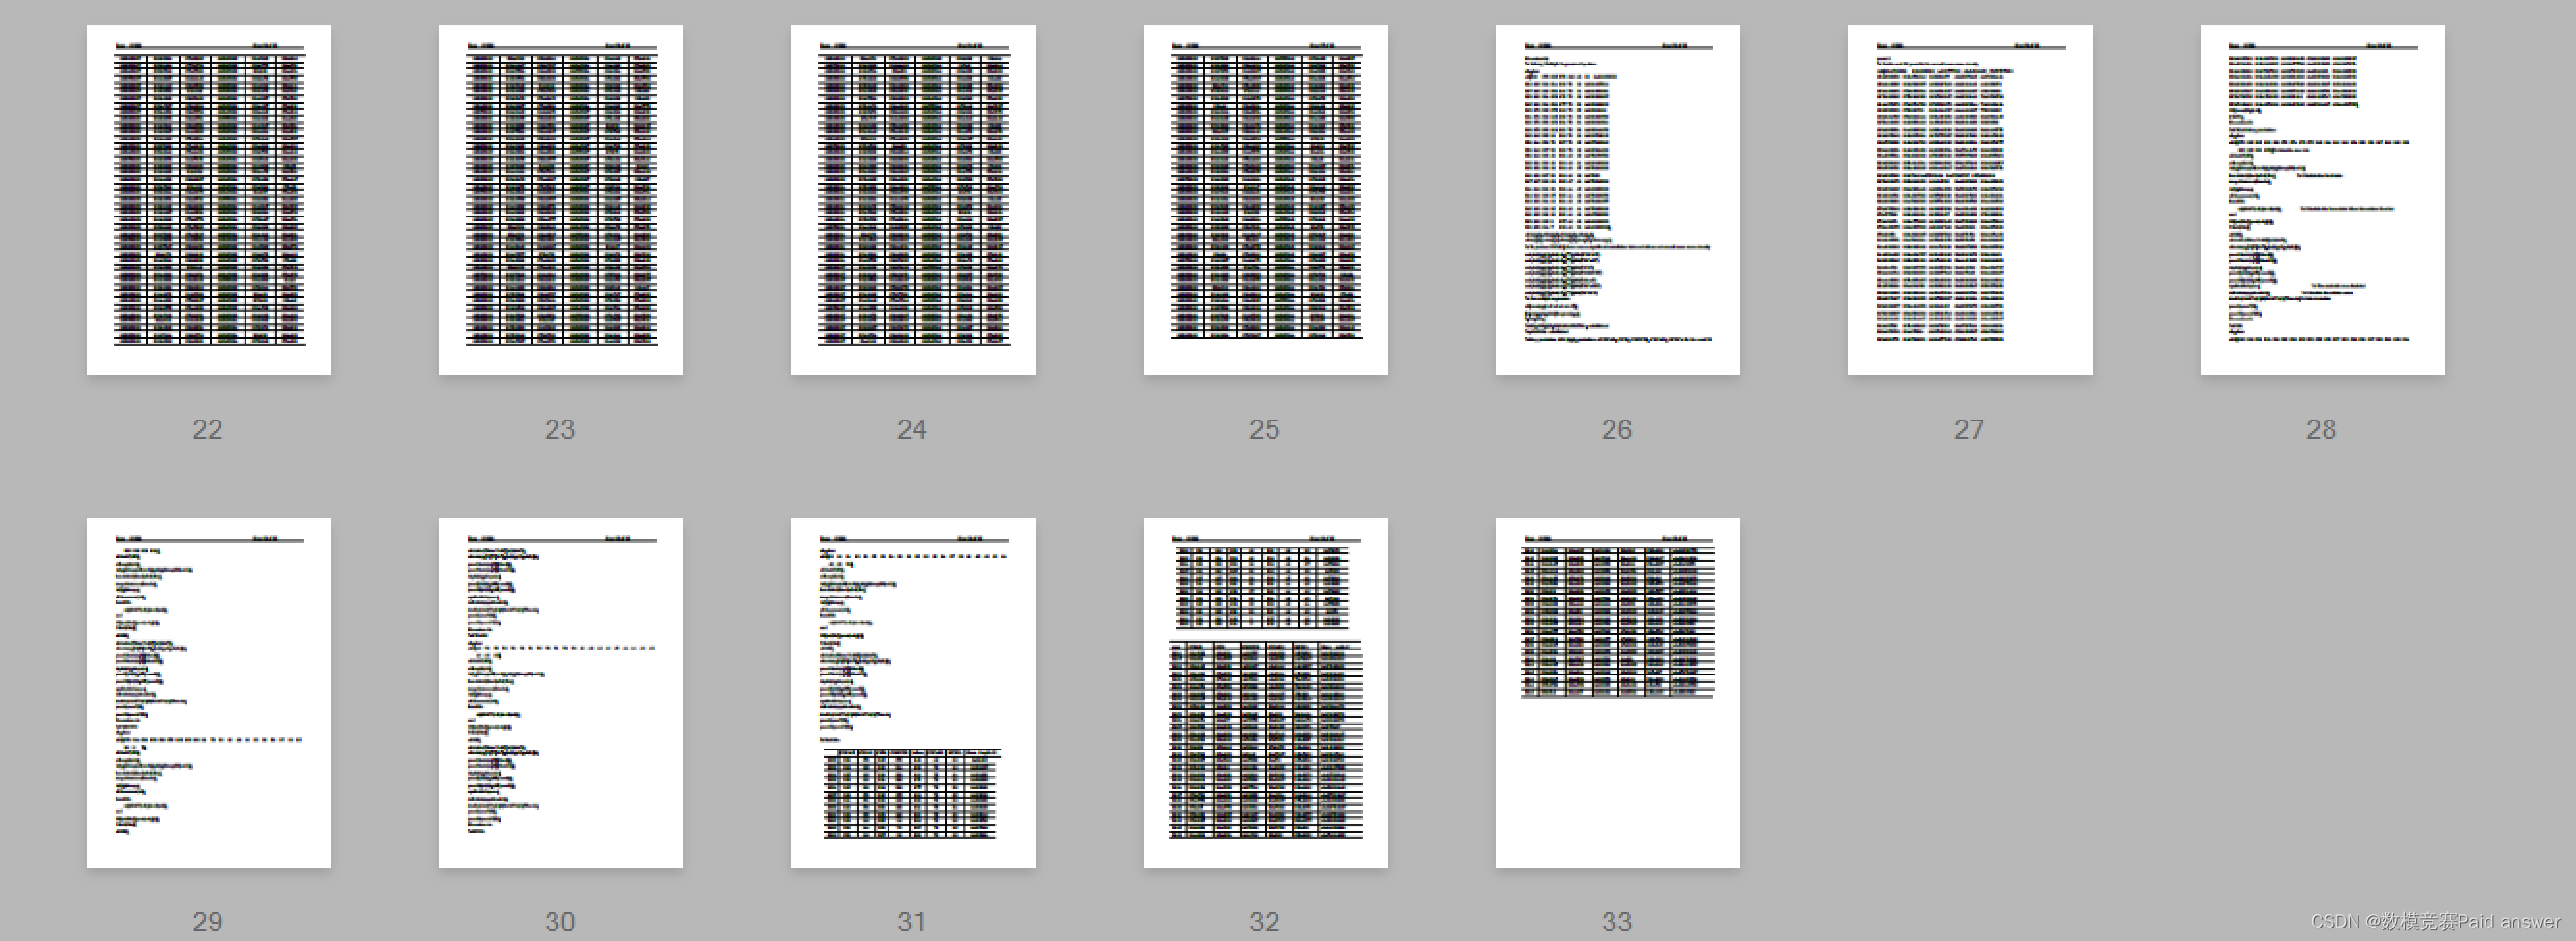Screen dimensions: 2576x941
Task: Select the page 26 thumbnail
Action: pyautogui.click(x=1618, y=200)
